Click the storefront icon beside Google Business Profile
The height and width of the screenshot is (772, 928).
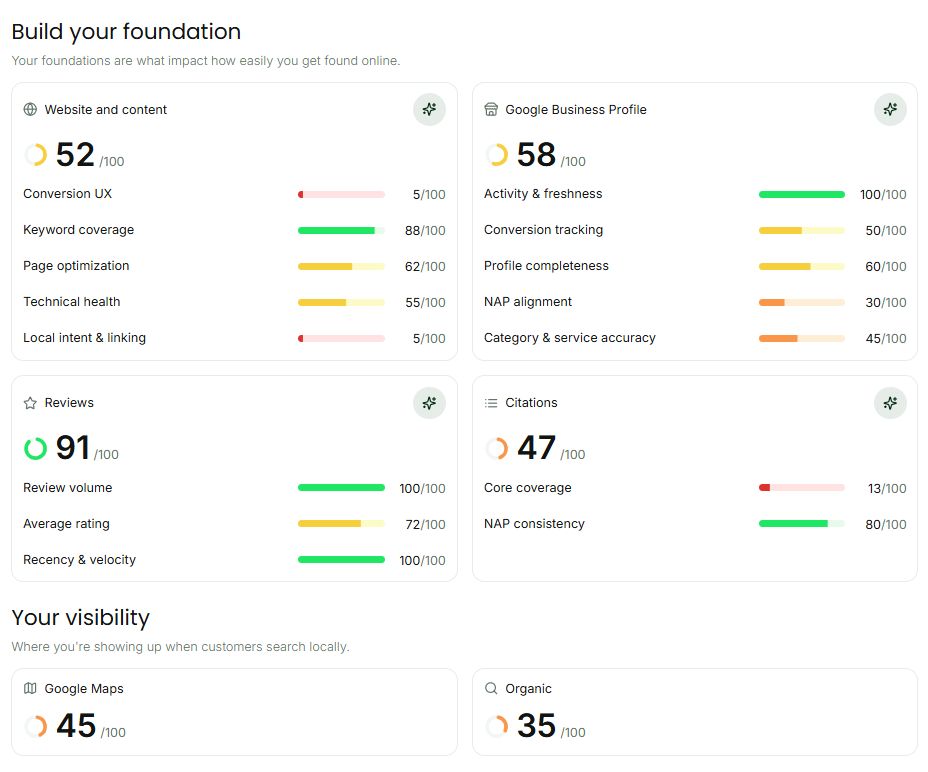[491, 110]
